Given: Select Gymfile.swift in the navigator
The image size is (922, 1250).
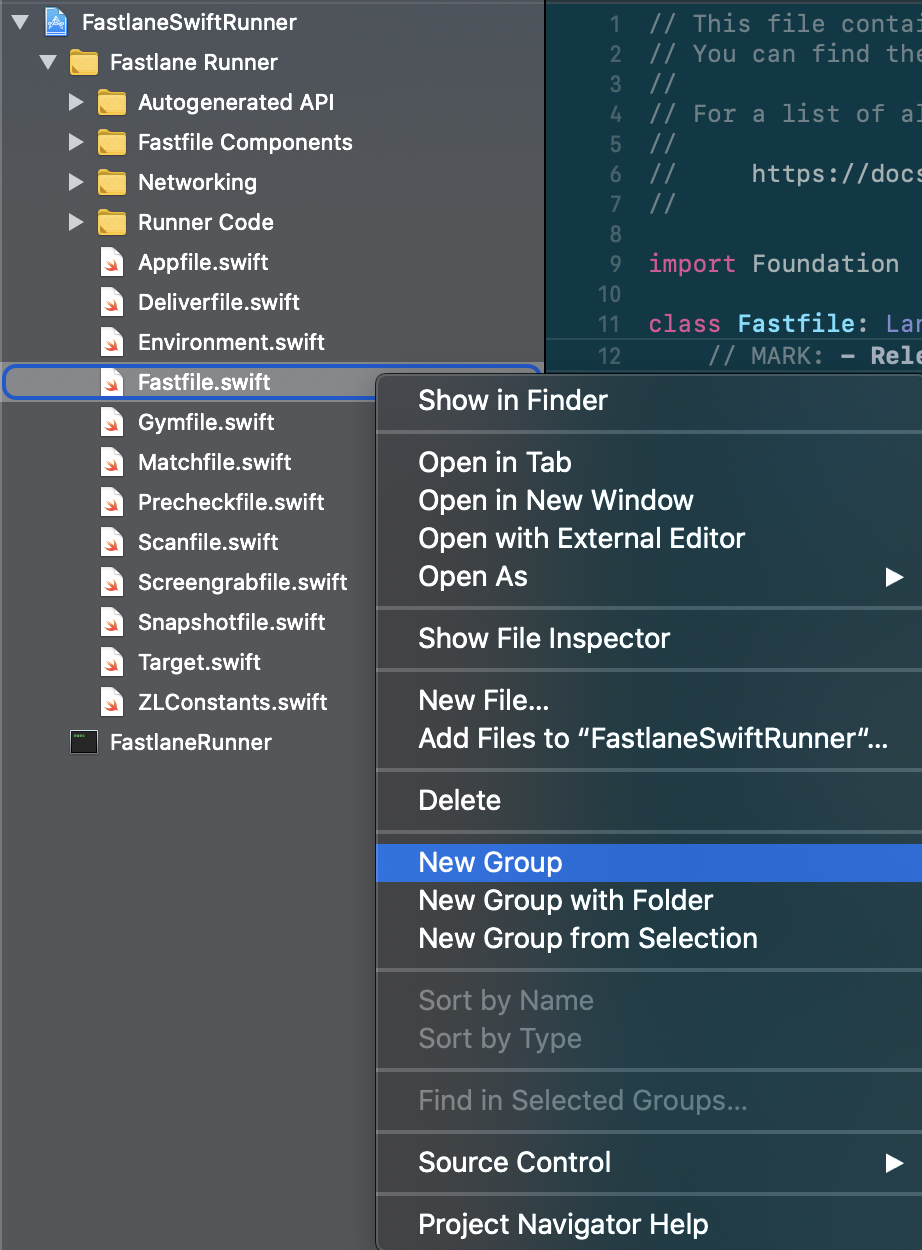Looking at the screenshot, I should click(206, 422).
